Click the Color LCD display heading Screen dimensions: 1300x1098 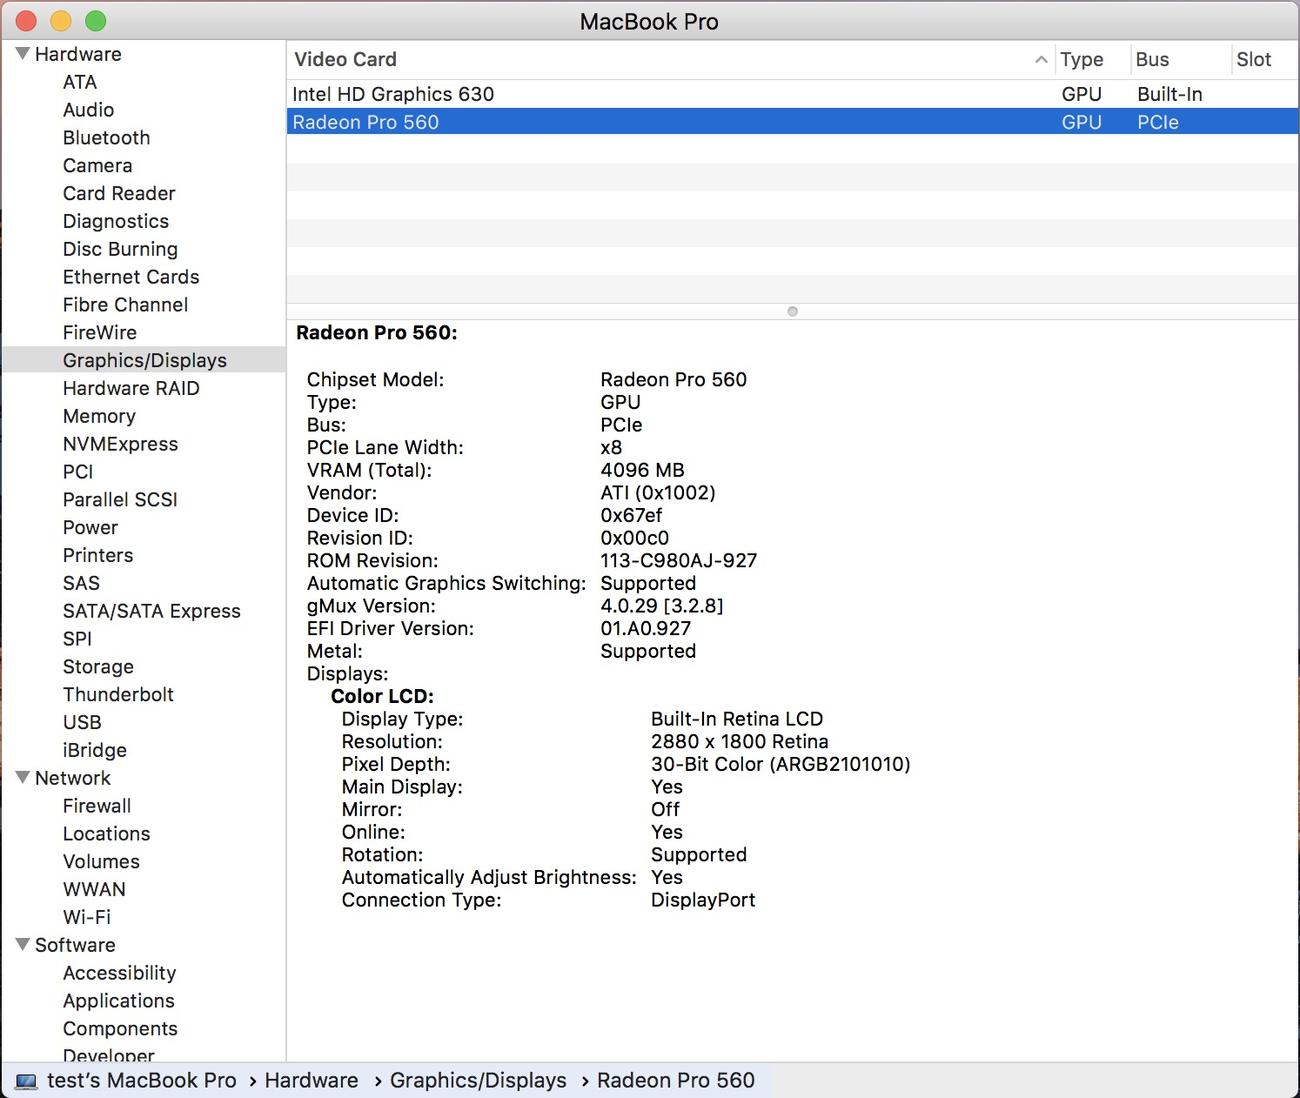click(382, 696)
